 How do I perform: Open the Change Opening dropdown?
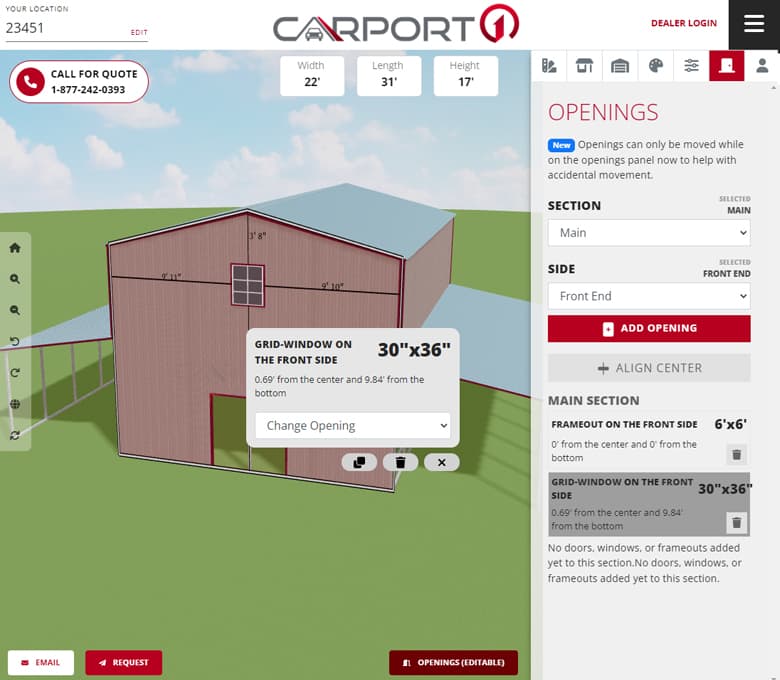[x=352, y=425]
